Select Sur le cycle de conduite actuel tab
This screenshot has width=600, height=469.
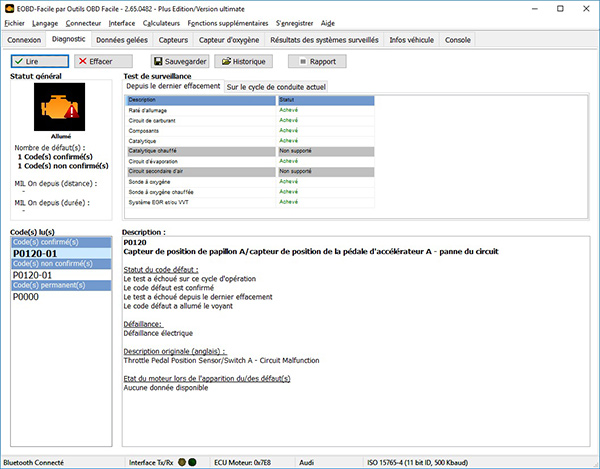point(276,87)
